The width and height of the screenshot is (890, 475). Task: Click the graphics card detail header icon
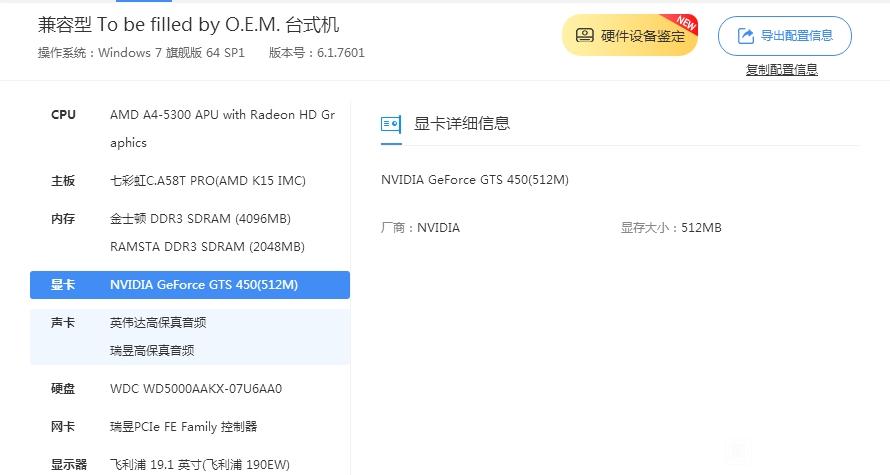click(x=391, y=123)
